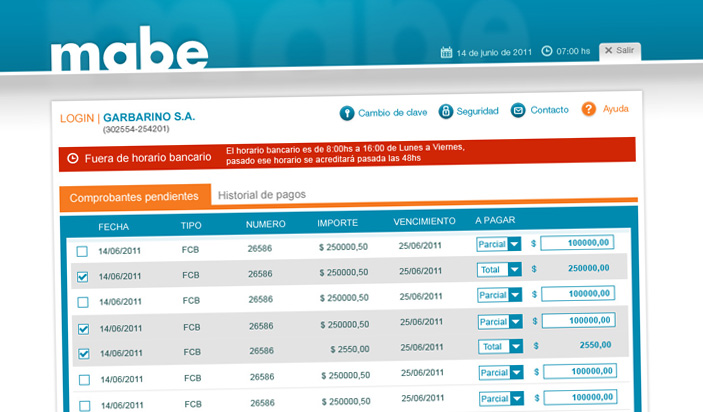Click the calendar icon beside the date
This screenshot has height=412, width=703.
point(446,52)
